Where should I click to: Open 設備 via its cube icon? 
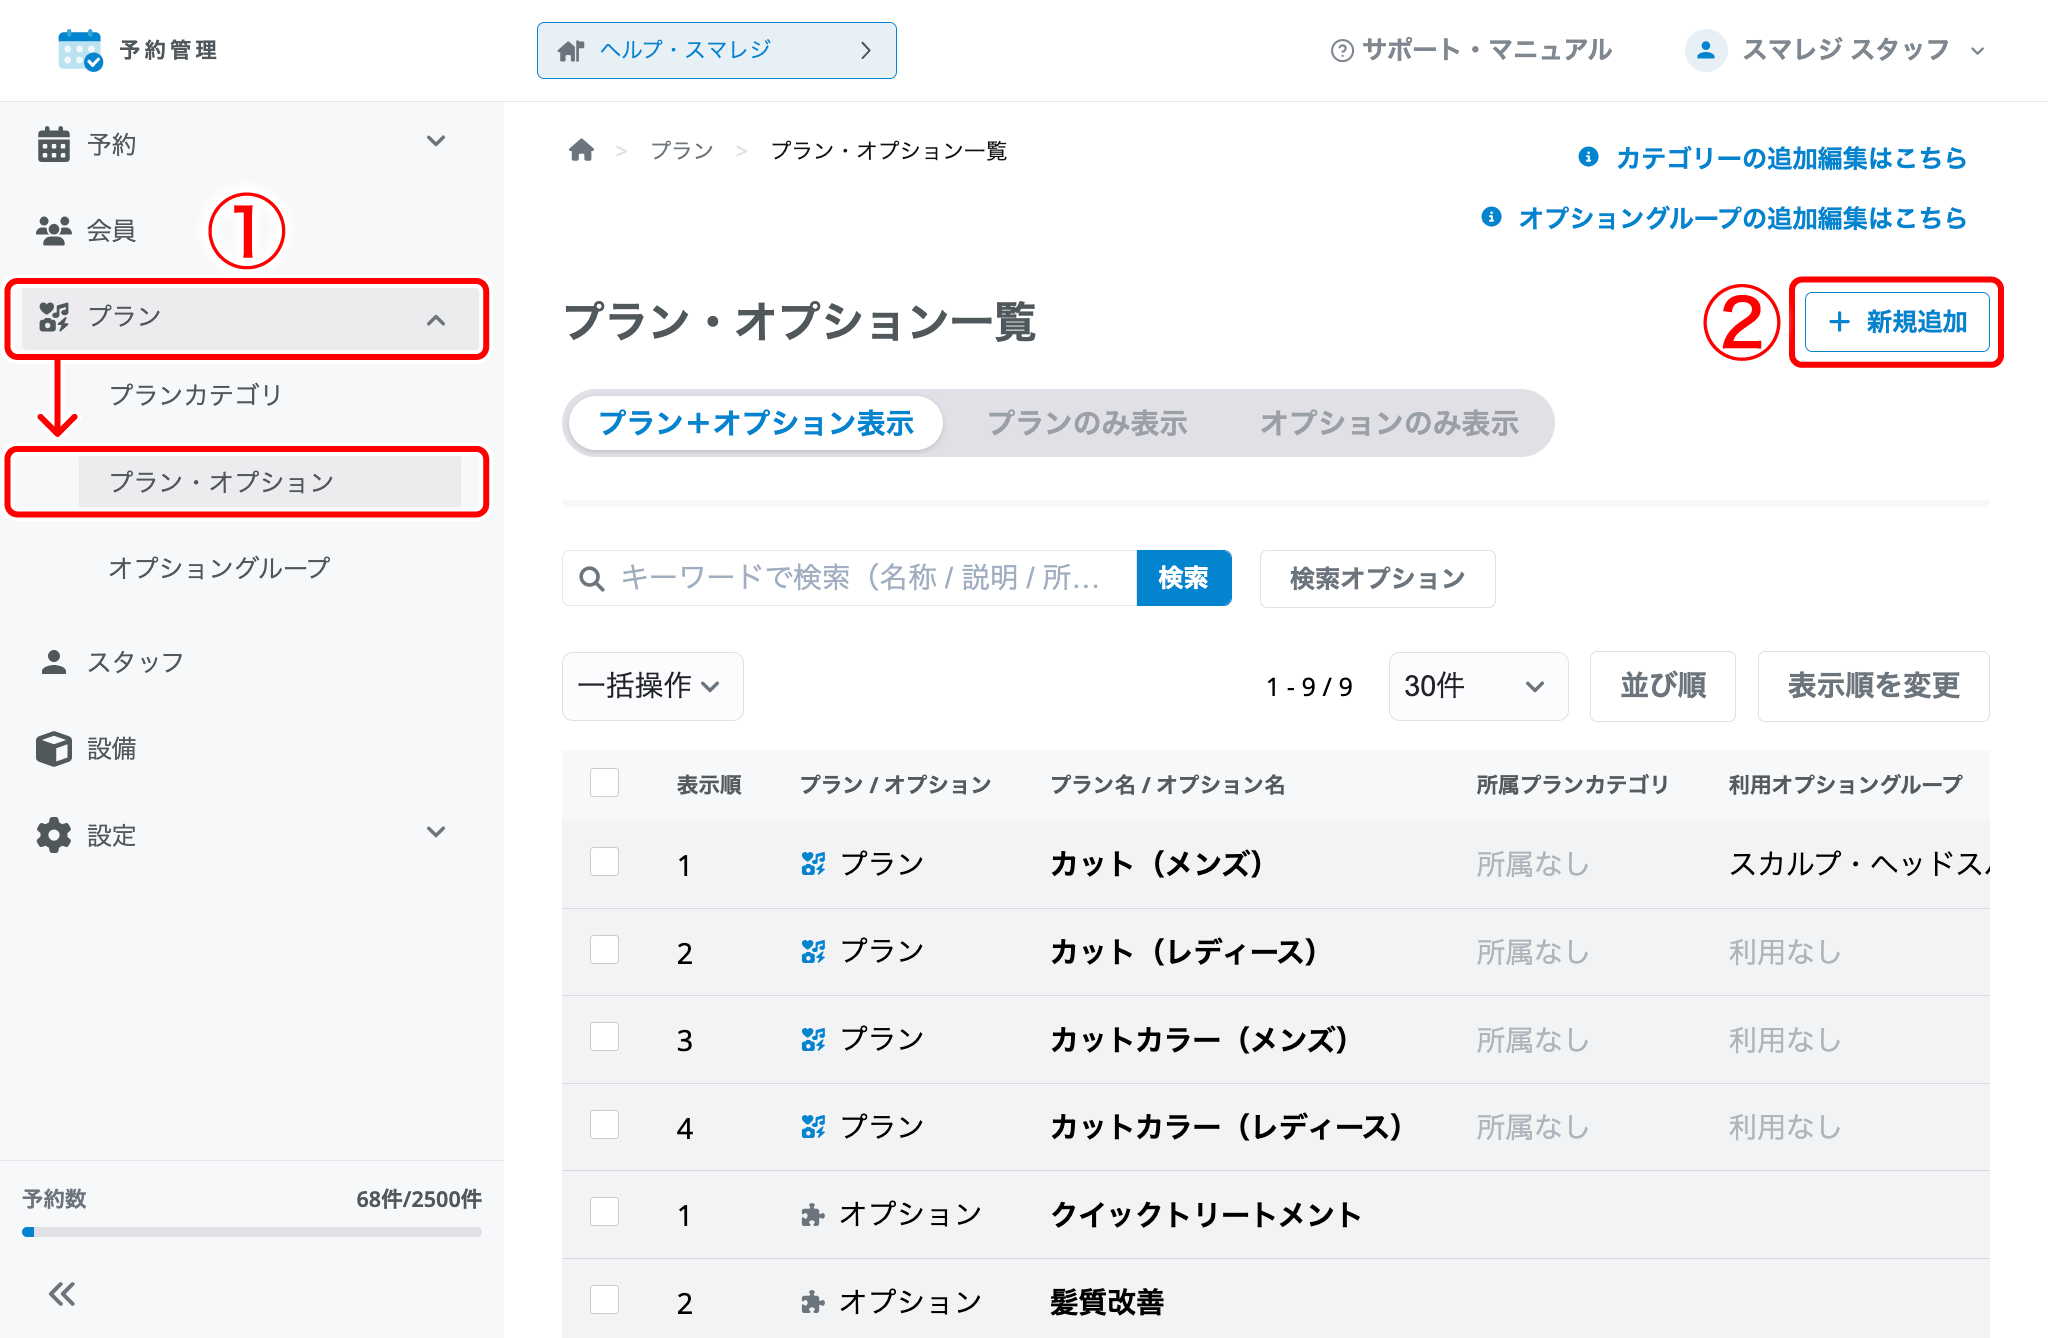point(54,748)
